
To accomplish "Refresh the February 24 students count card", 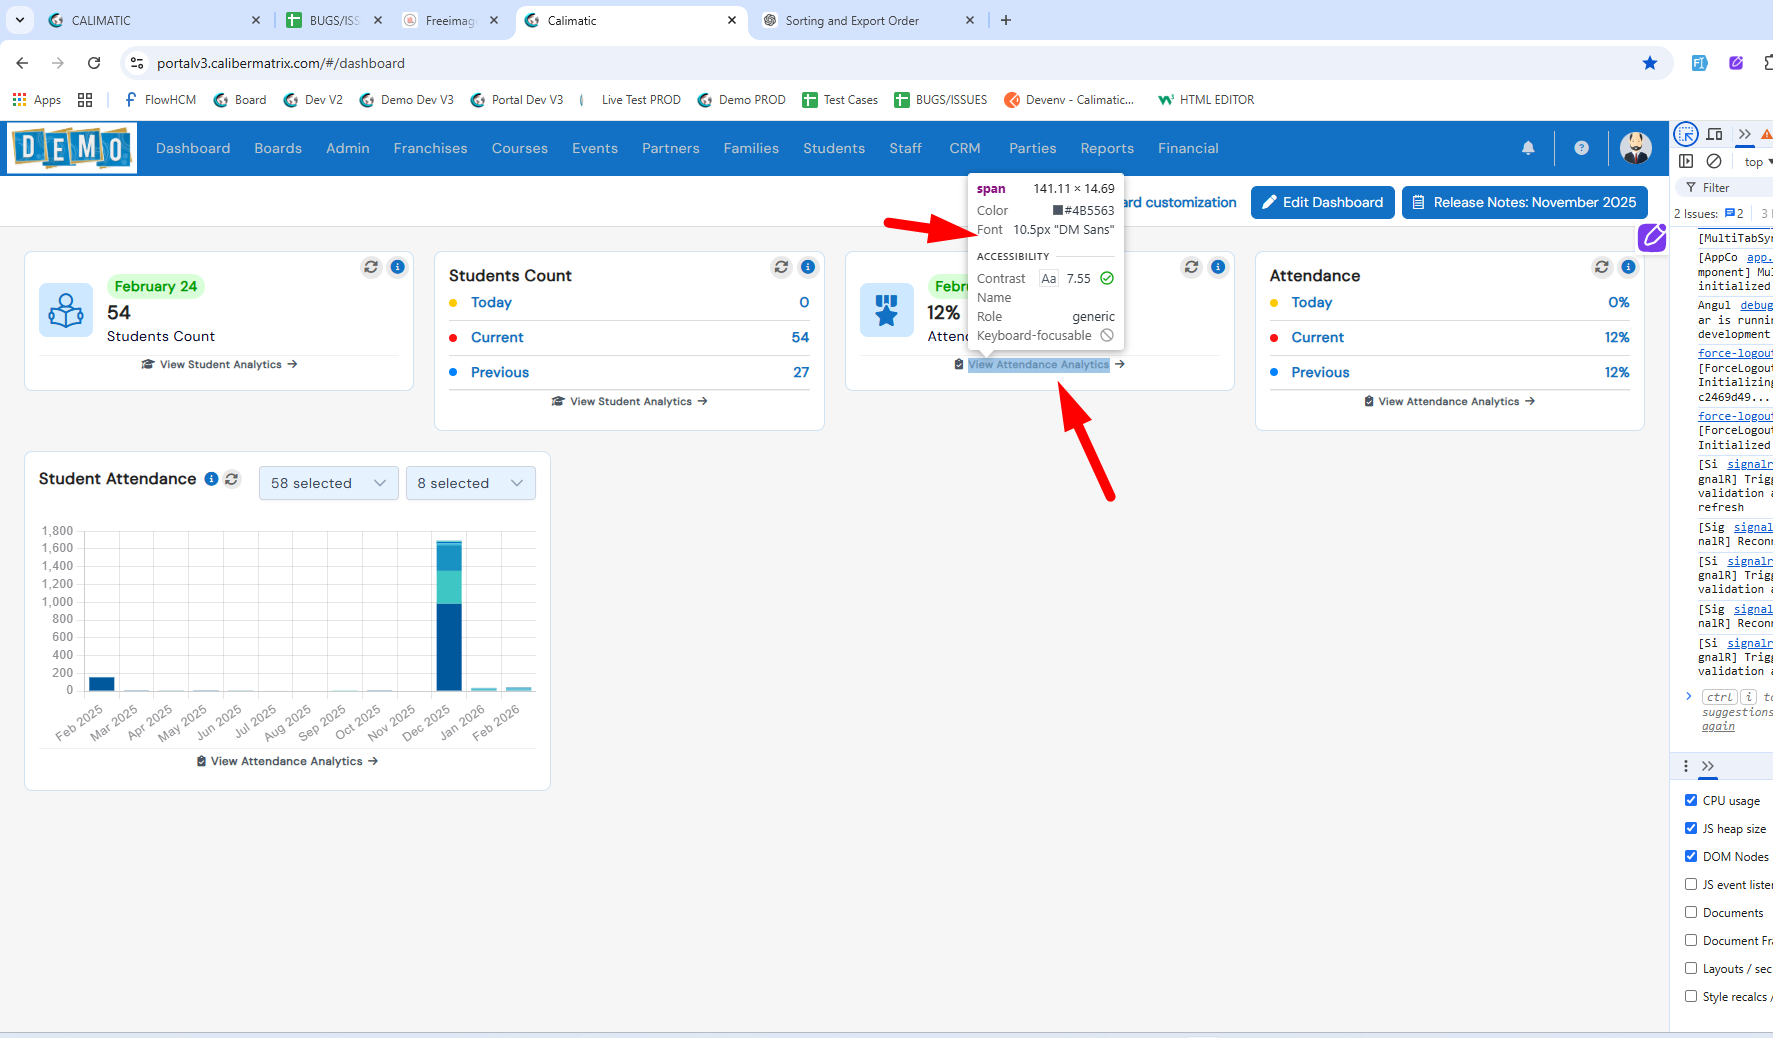I will point(371,267).
